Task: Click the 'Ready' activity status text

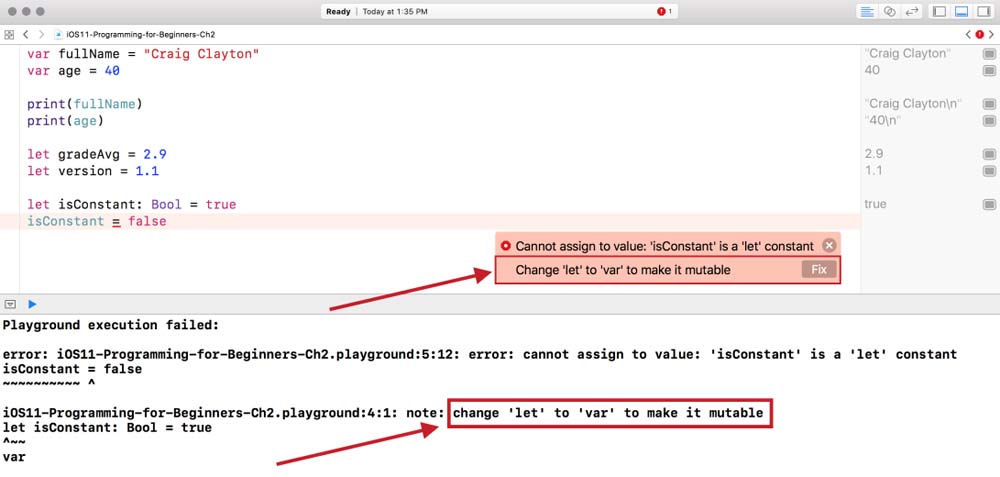Action: point(338,11)
